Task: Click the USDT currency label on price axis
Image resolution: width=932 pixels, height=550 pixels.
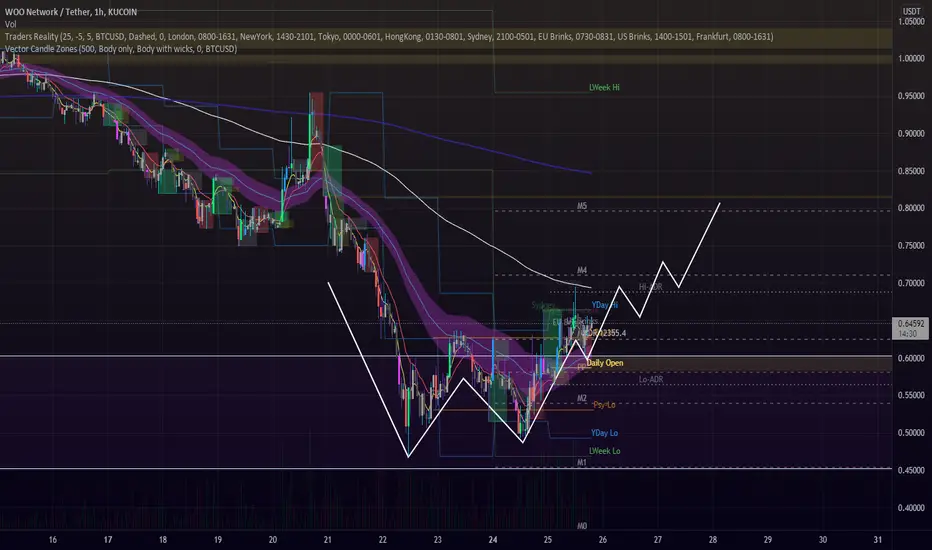Action: (x=912, y=11)
